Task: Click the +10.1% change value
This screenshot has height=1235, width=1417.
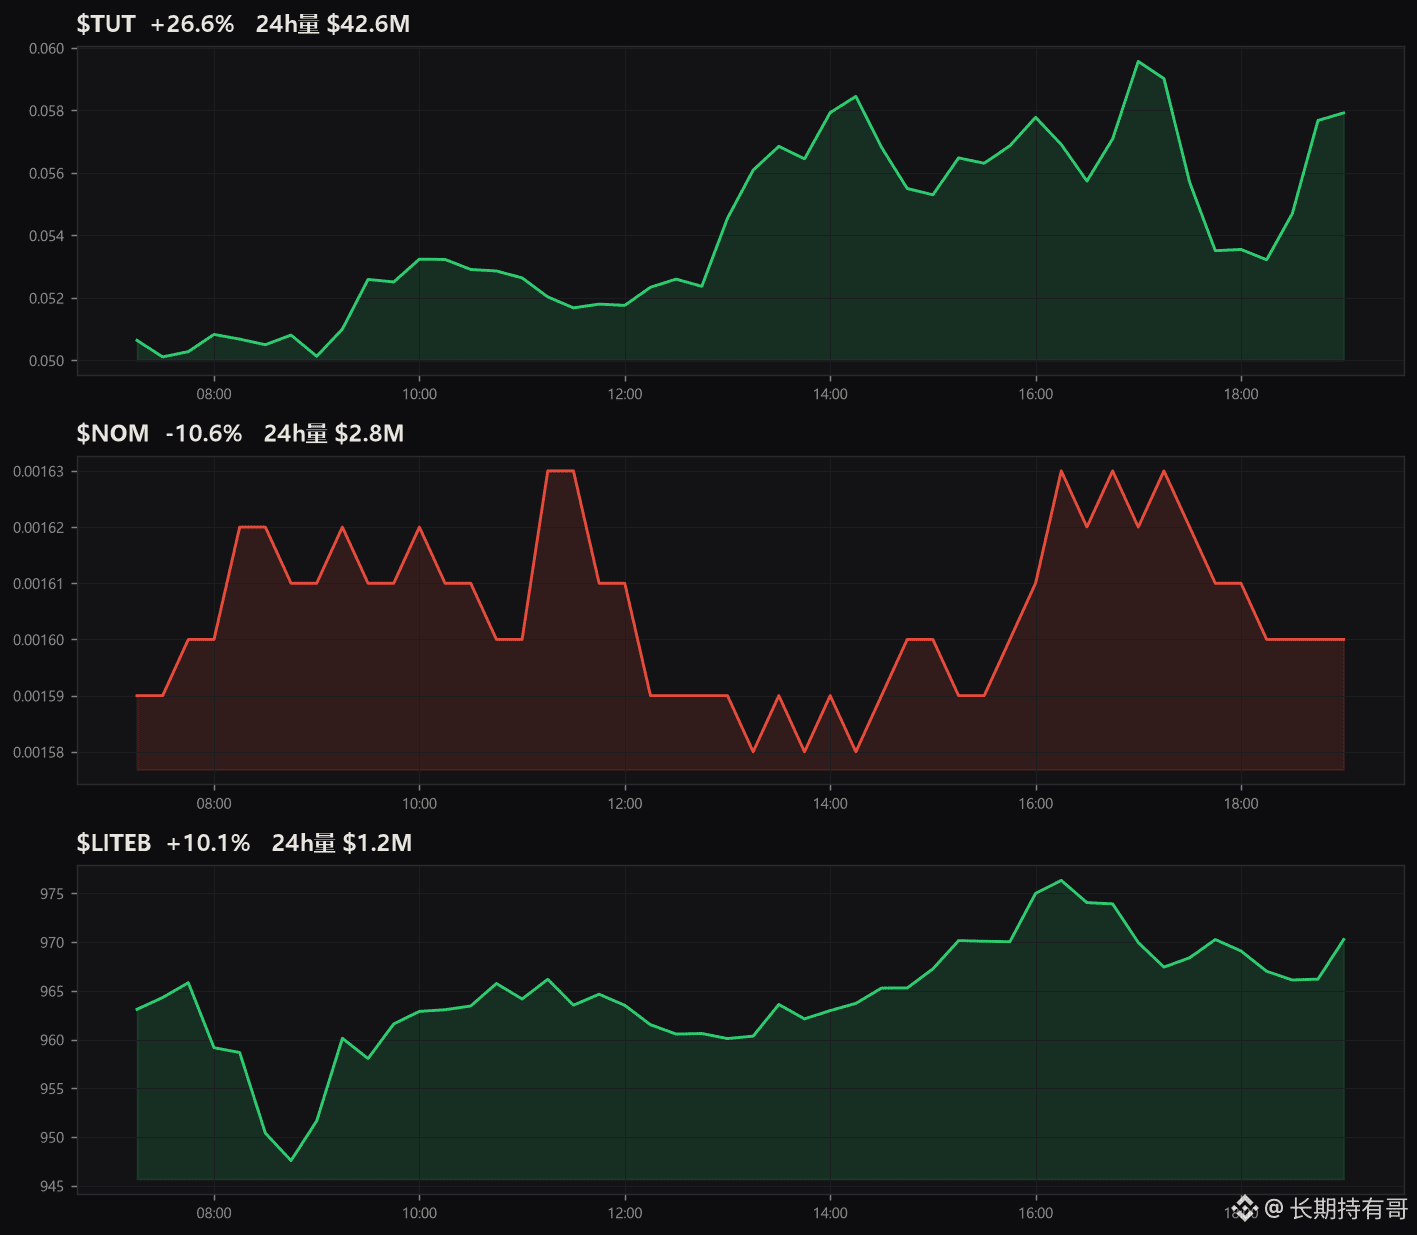Action: (x=208, y=843)
